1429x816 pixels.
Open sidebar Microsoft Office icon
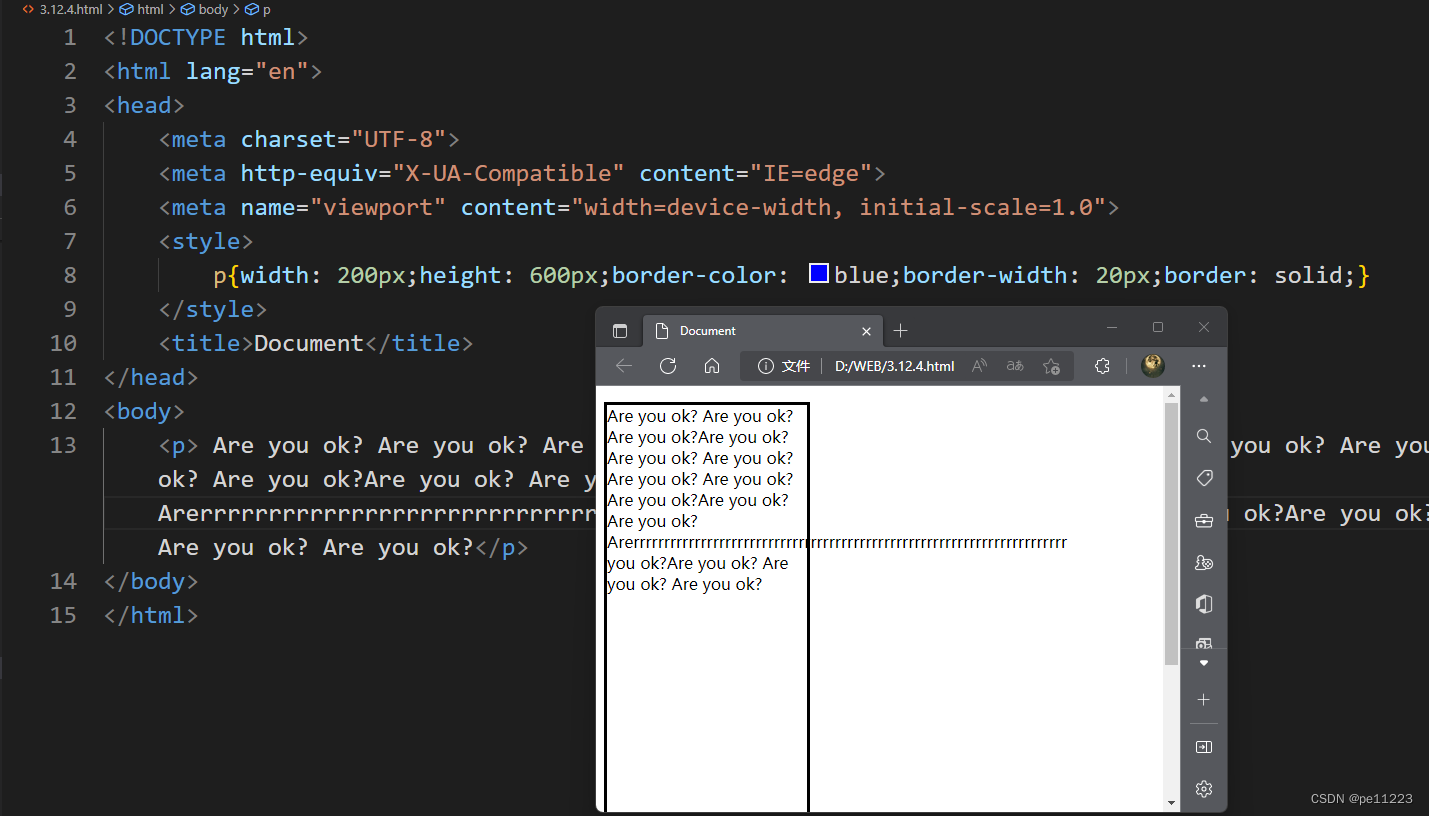coord(1204,604)
